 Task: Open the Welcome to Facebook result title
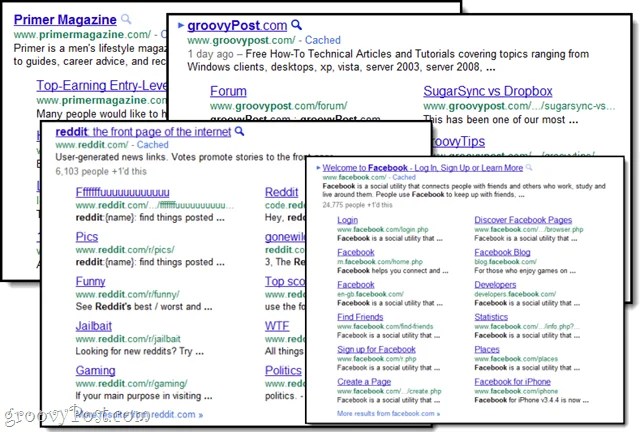pos(422,167)
